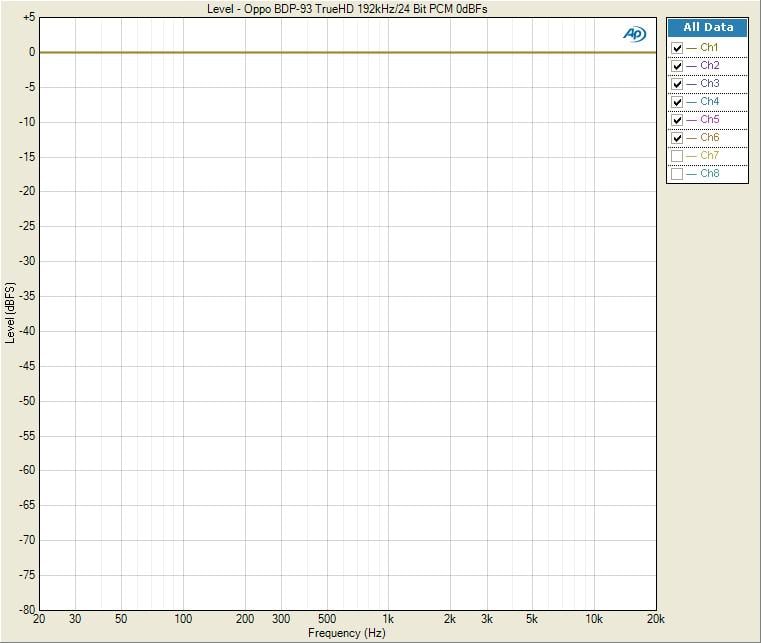The width and height of the screenshot is (761, 643).
Task: Disable the Ch5 checkbox
Action: [677, 120]
